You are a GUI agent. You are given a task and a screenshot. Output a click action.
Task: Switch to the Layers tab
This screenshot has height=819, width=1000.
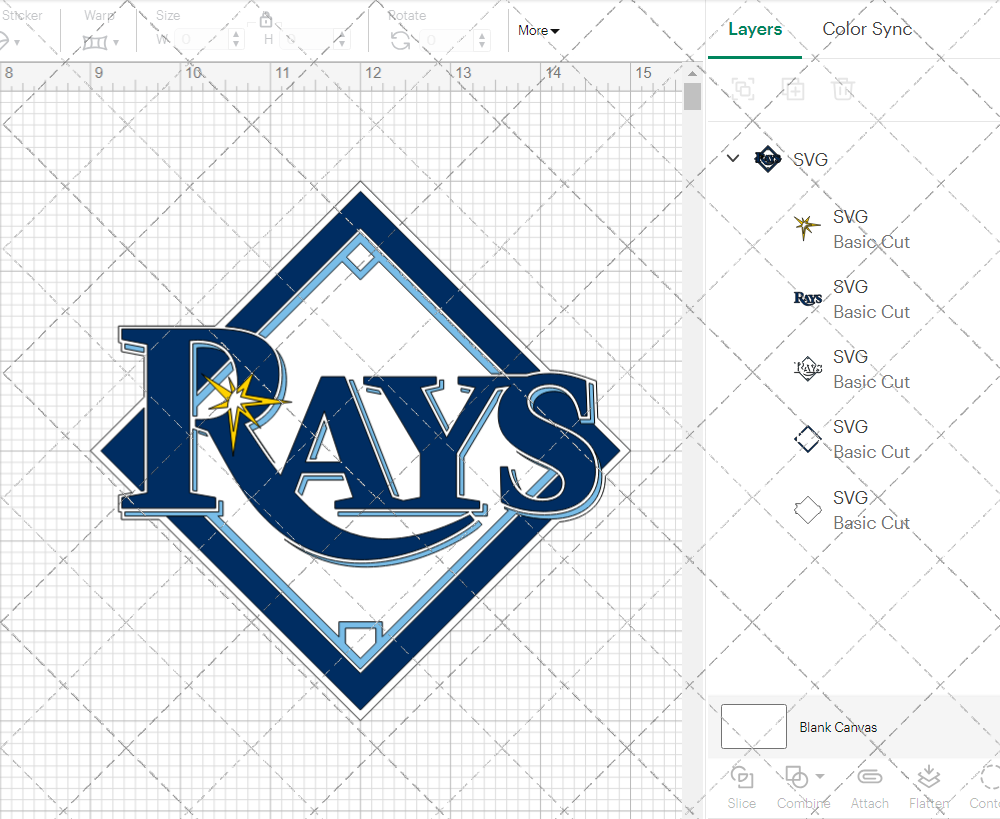pos(755,30)
